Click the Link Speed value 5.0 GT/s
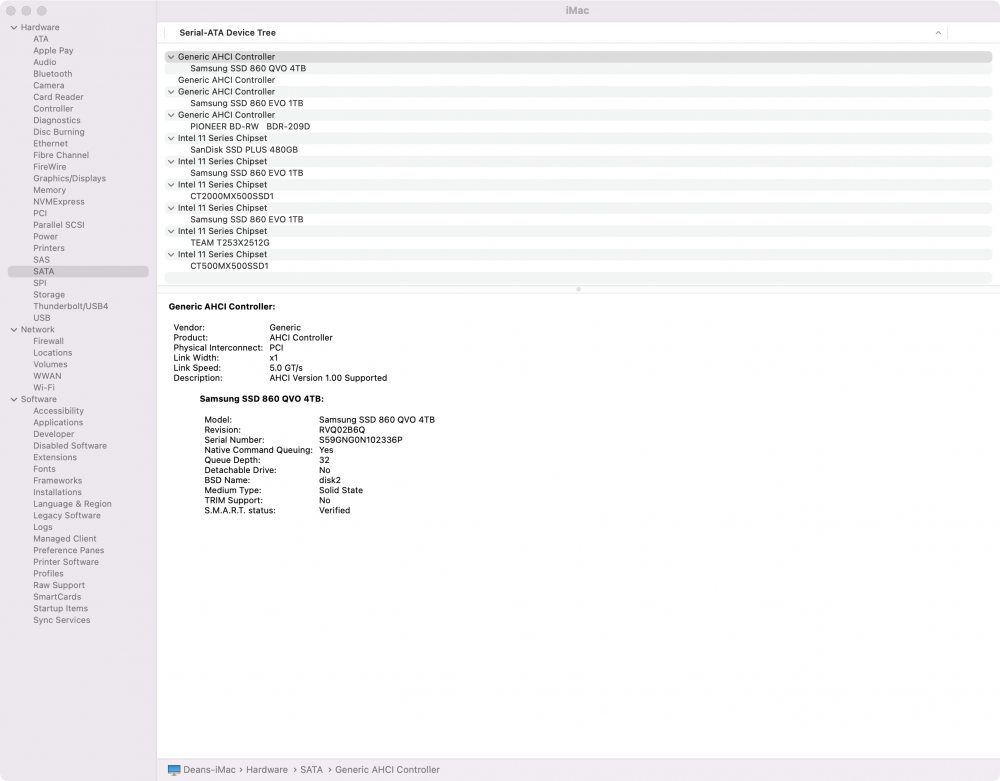The height and width of the screenshot is (781, 1000). (x=286, y=368)
